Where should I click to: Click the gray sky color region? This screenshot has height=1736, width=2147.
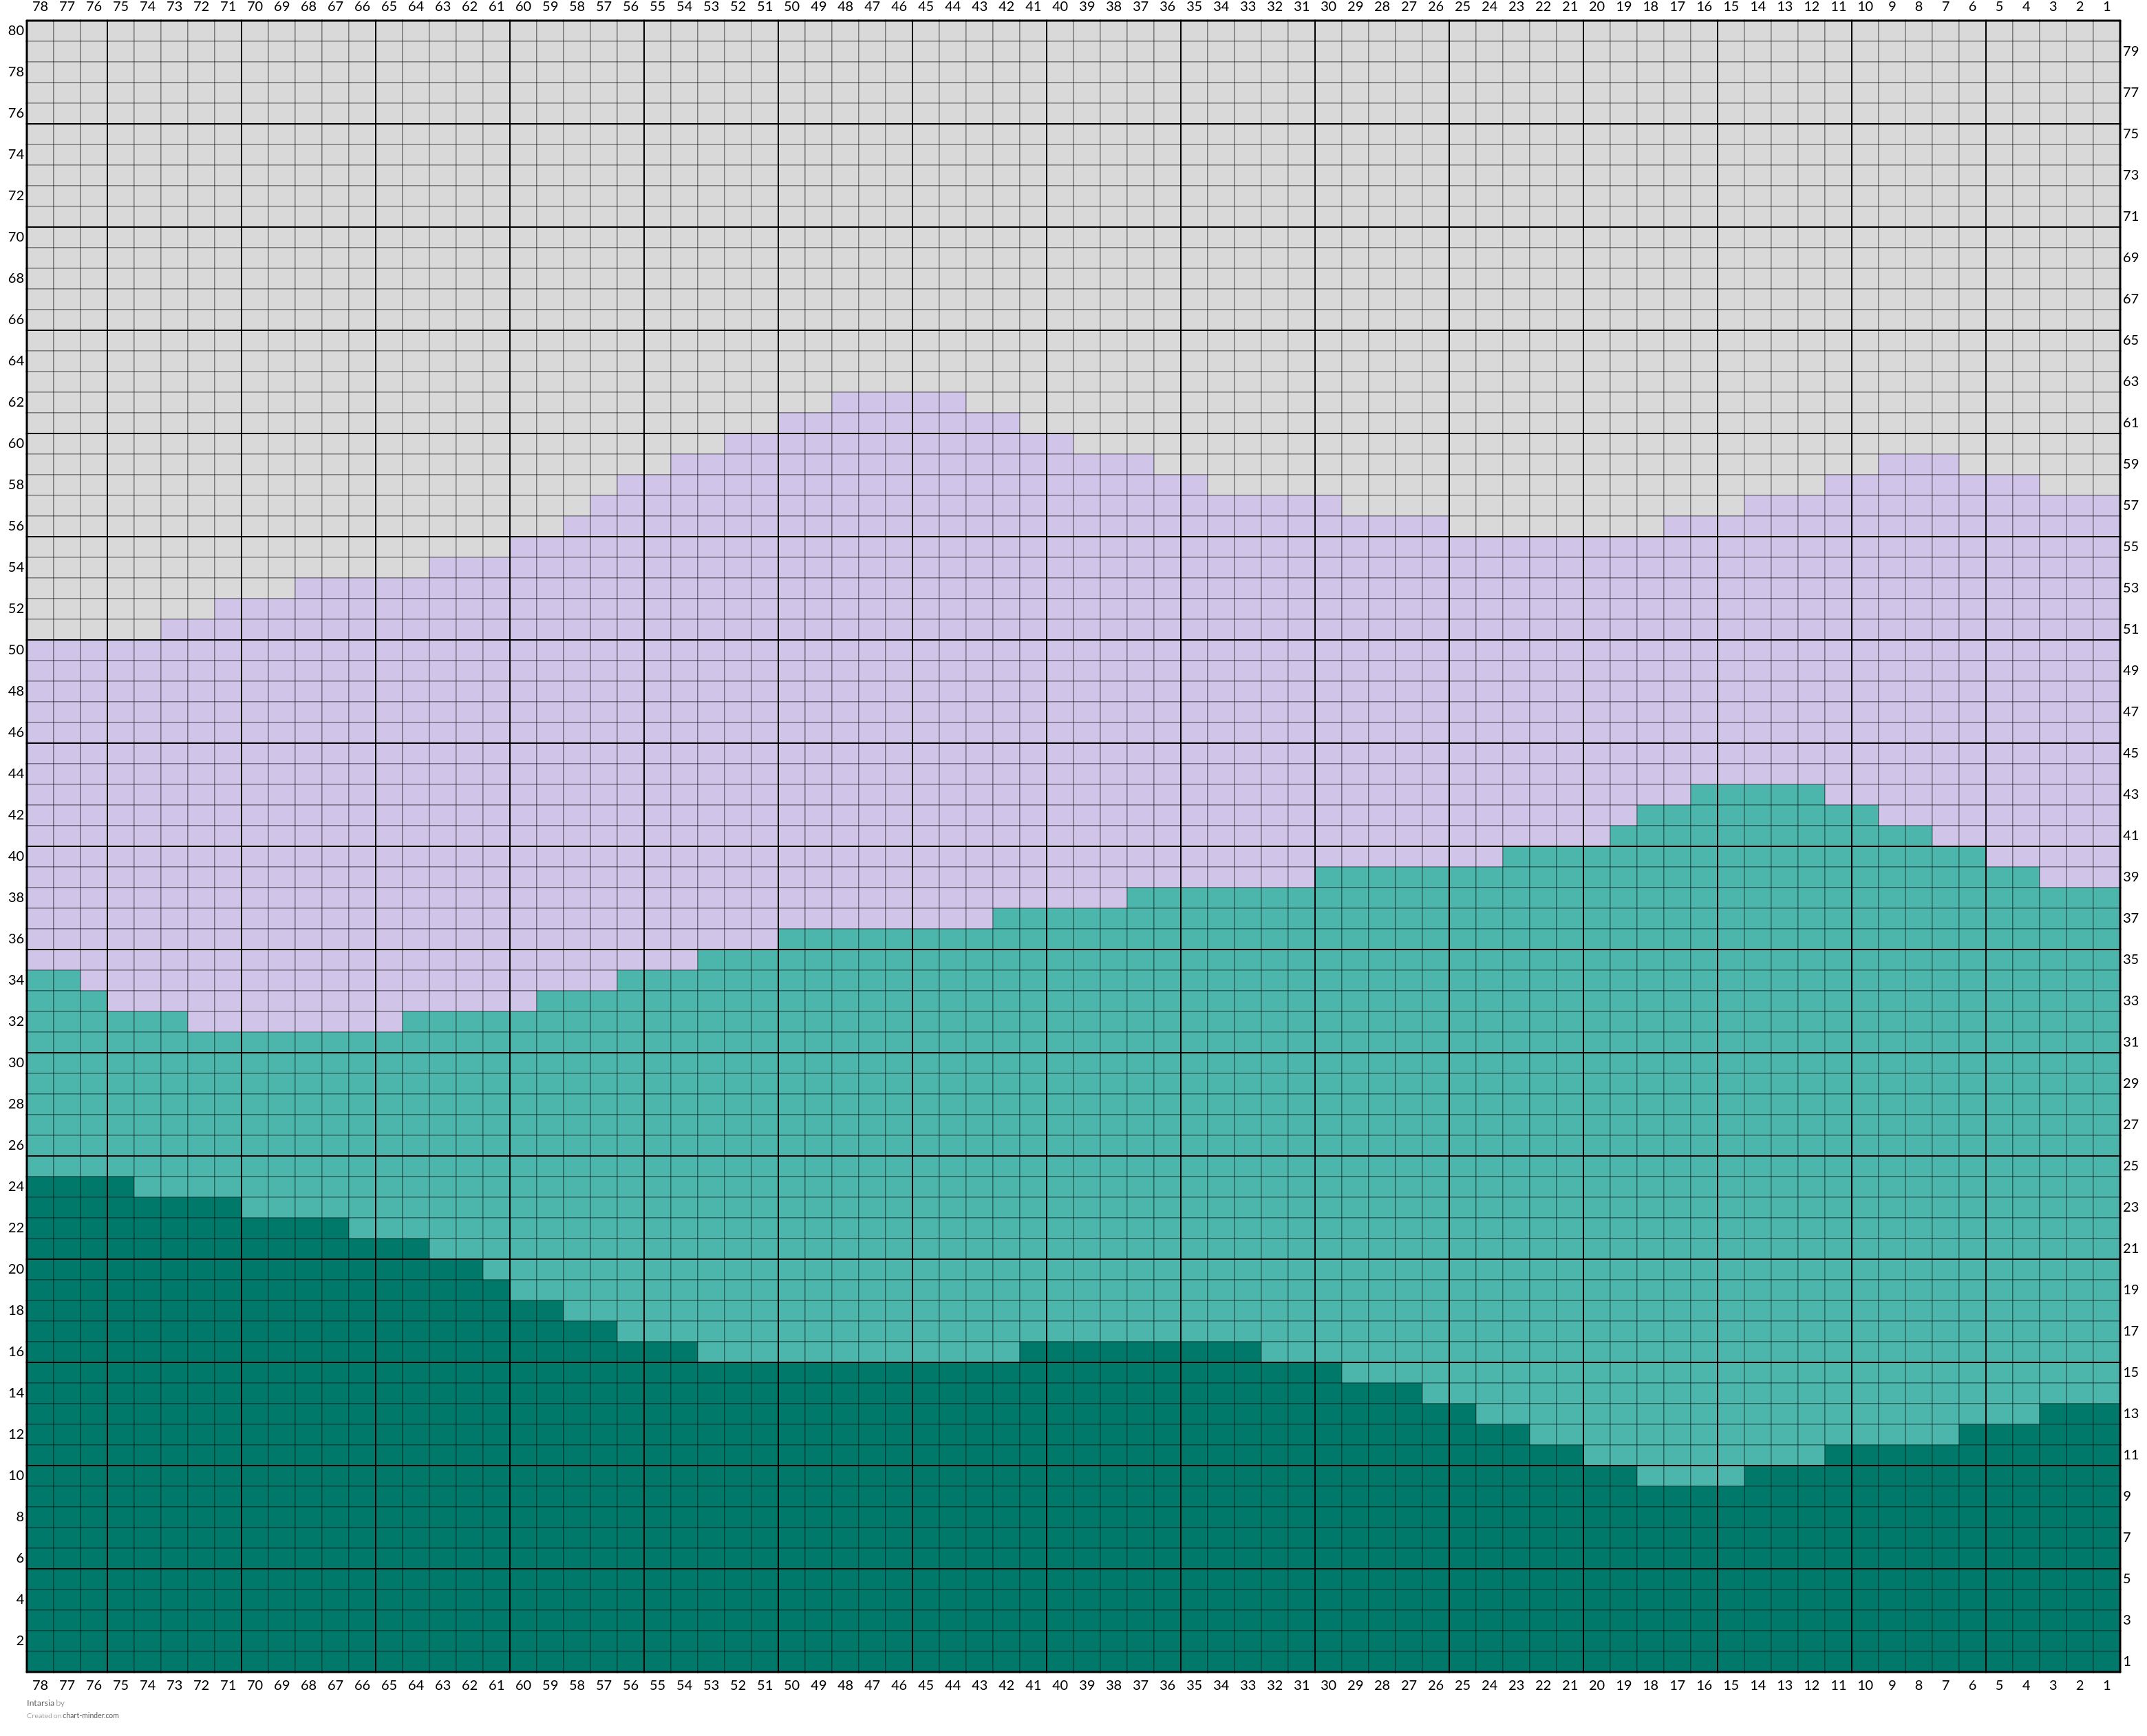click(x=1000, y=200)
